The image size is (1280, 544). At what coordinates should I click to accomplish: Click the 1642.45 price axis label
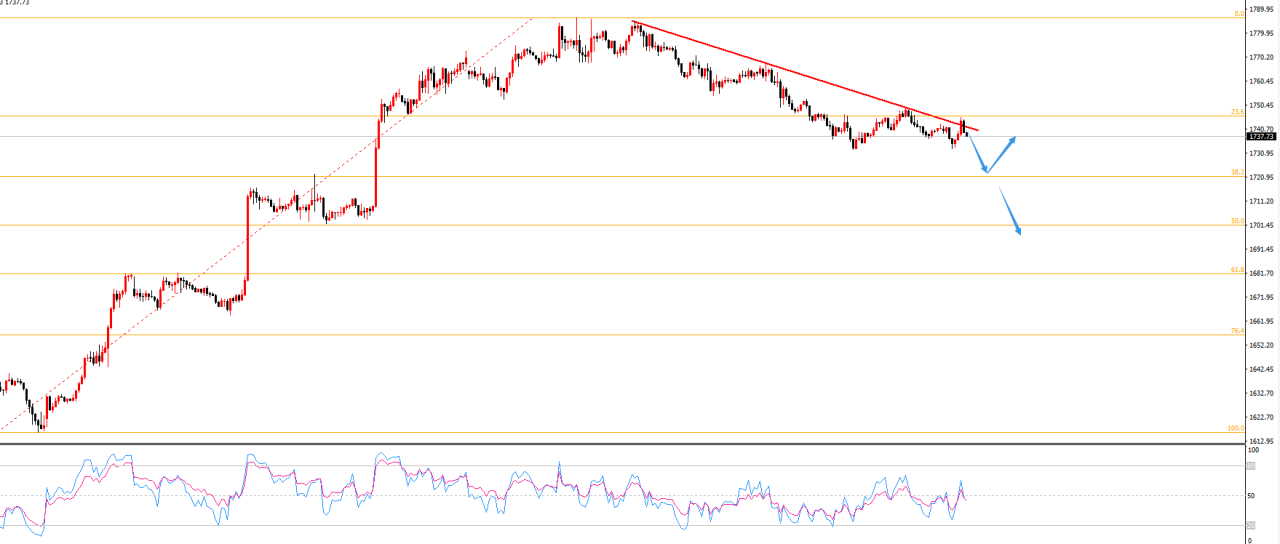1263,369
